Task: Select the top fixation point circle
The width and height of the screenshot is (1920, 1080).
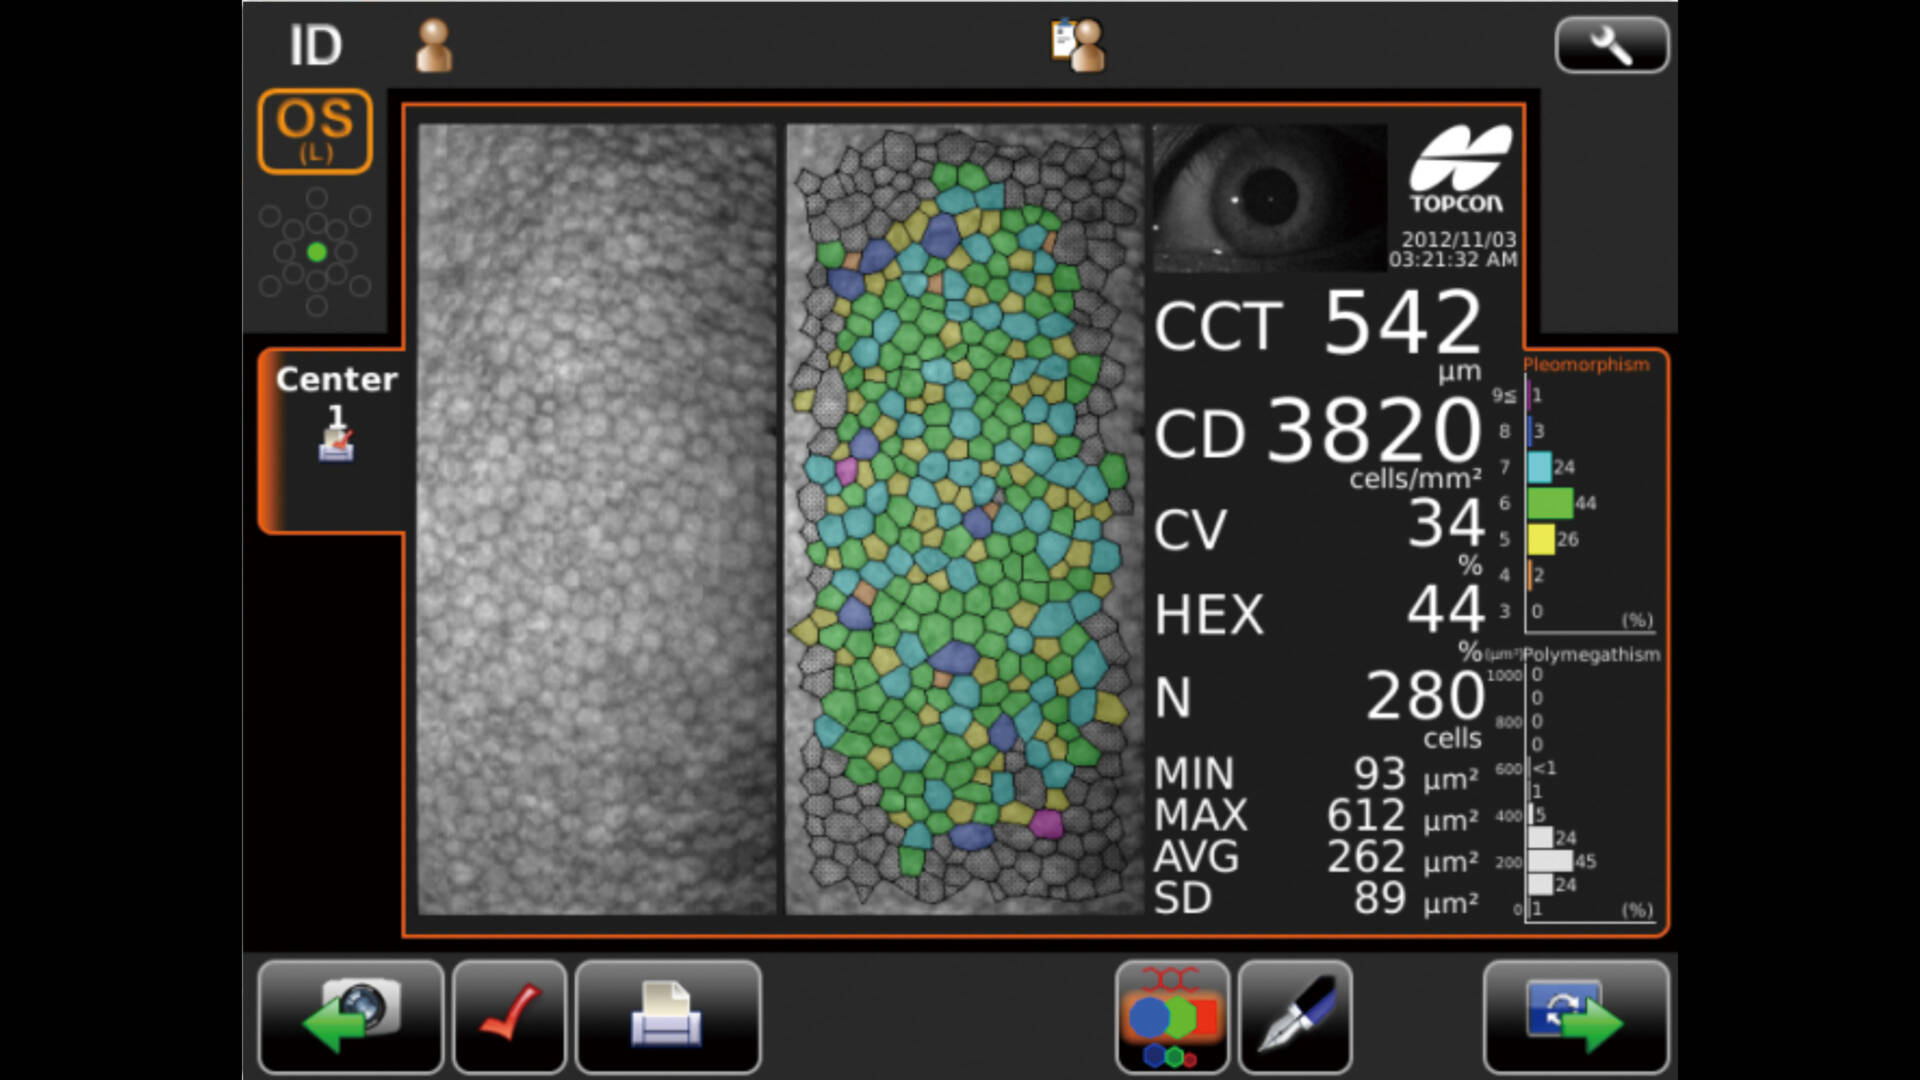Action: point(317,198)
